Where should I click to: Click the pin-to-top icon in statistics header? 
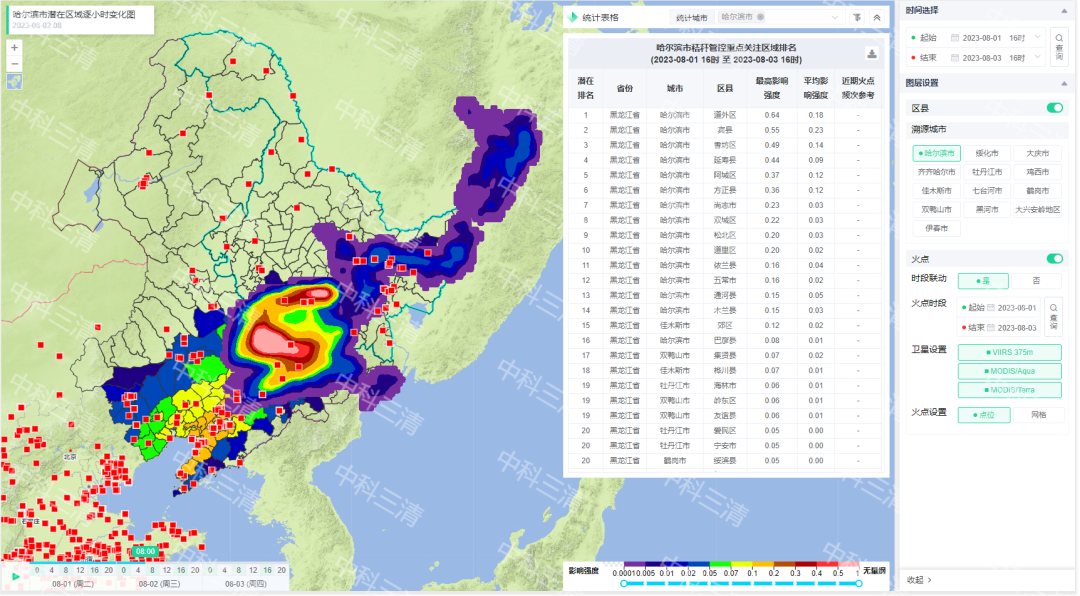pyautogui.click(x=857, y=17)
